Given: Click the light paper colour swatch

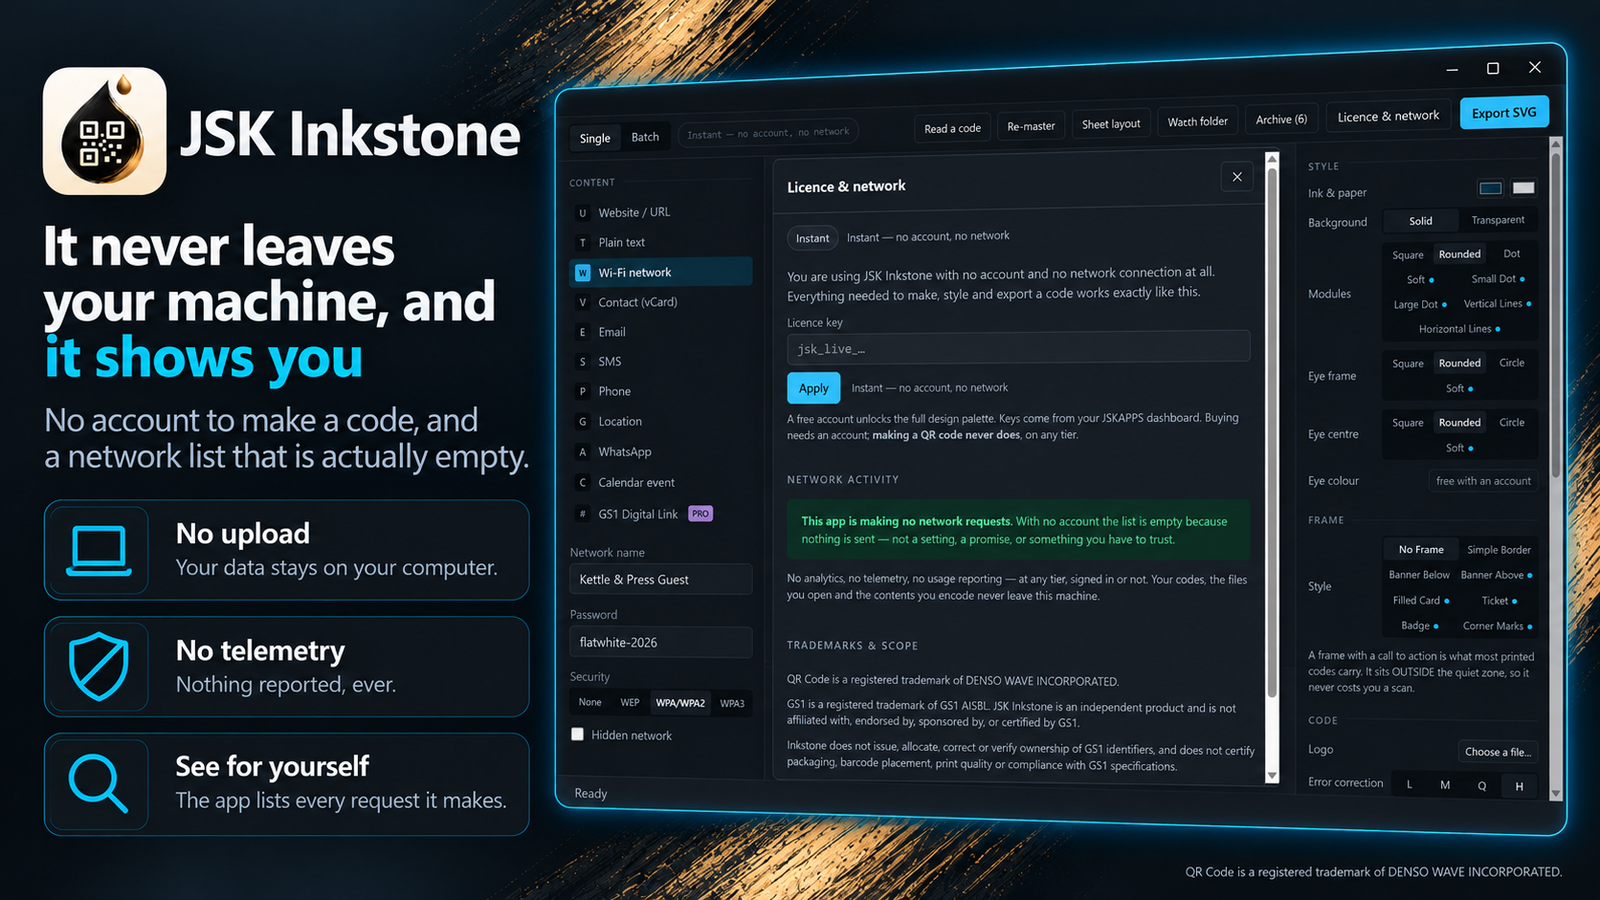Looking at the screenshot, I should [x=1523, y=188].
